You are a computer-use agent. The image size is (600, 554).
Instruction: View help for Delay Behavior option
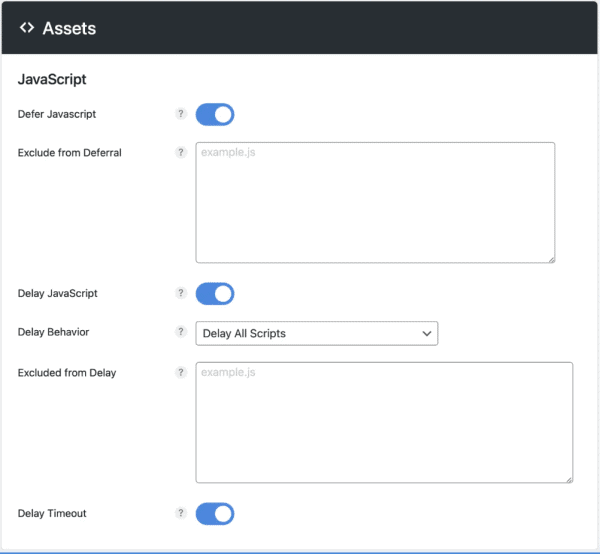coord(181,333)
